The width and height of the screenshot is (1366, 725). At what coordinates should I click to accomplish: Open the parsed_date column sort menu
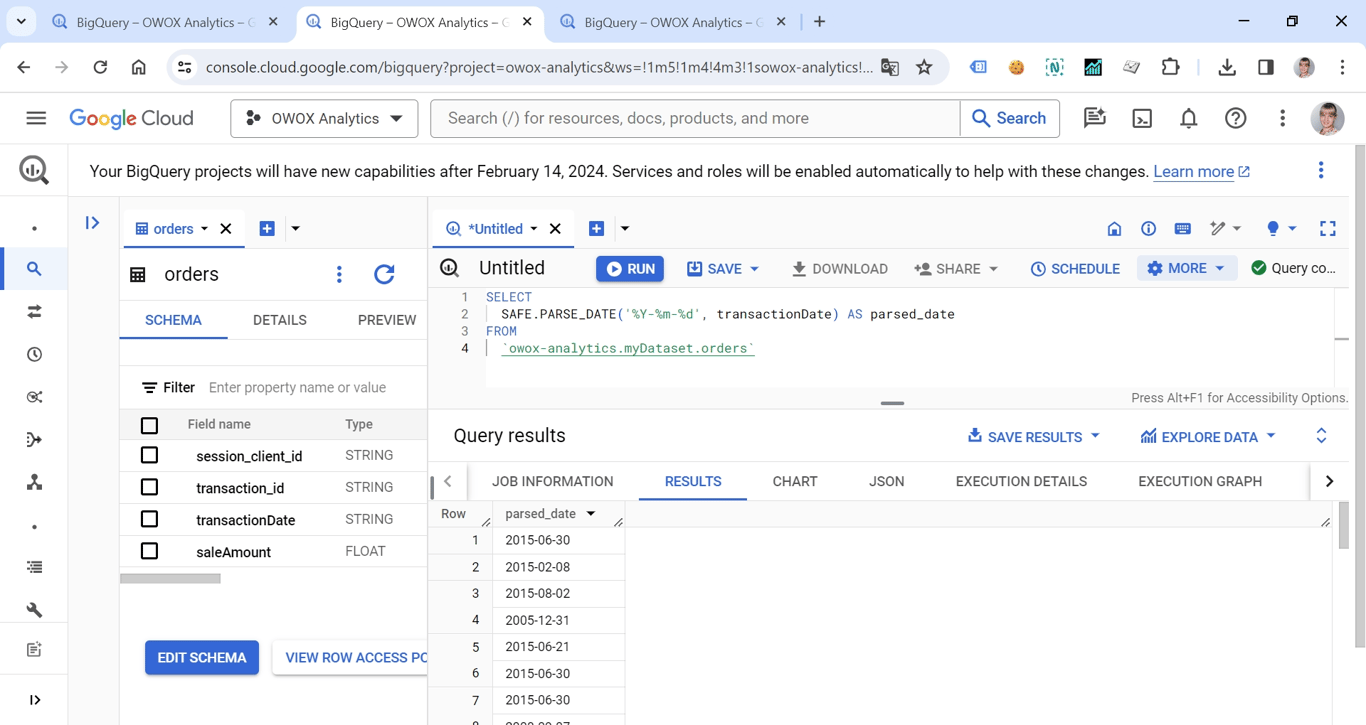click(591, 514)
